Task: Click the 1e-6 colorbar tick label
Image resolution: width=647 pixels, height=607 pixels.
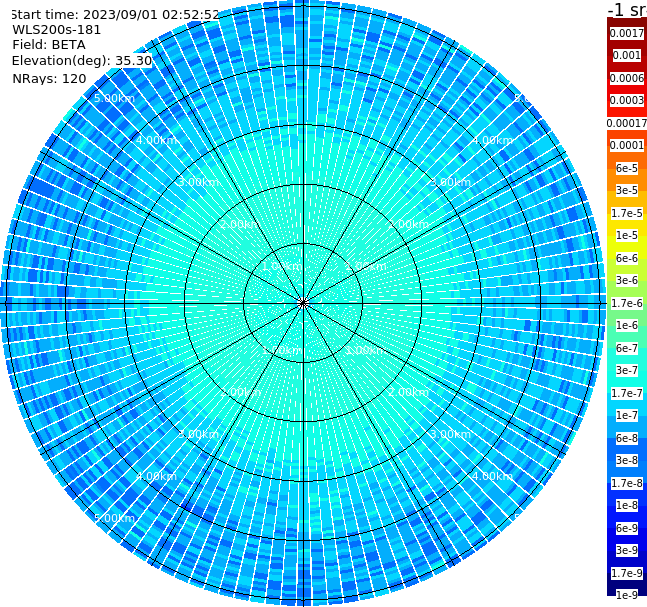Action: coord(627,325)
